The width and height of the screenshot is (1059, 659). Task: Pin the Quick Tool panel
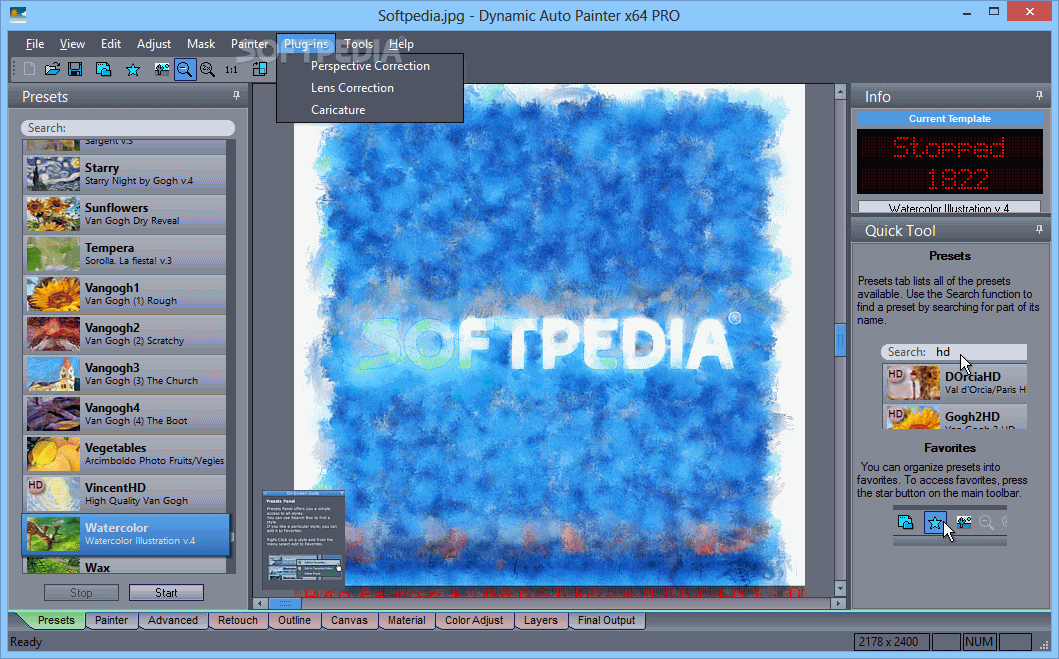tap(1039, 230)
